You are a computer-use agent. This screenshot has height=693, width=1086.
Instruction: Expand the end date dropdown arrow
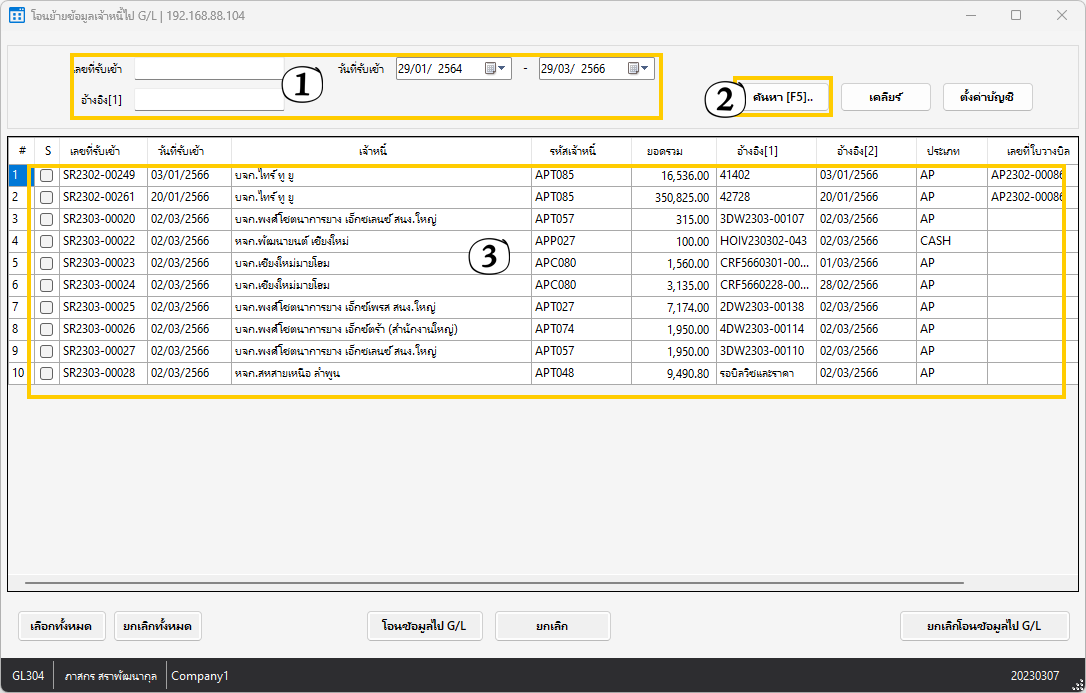(646, 69)
